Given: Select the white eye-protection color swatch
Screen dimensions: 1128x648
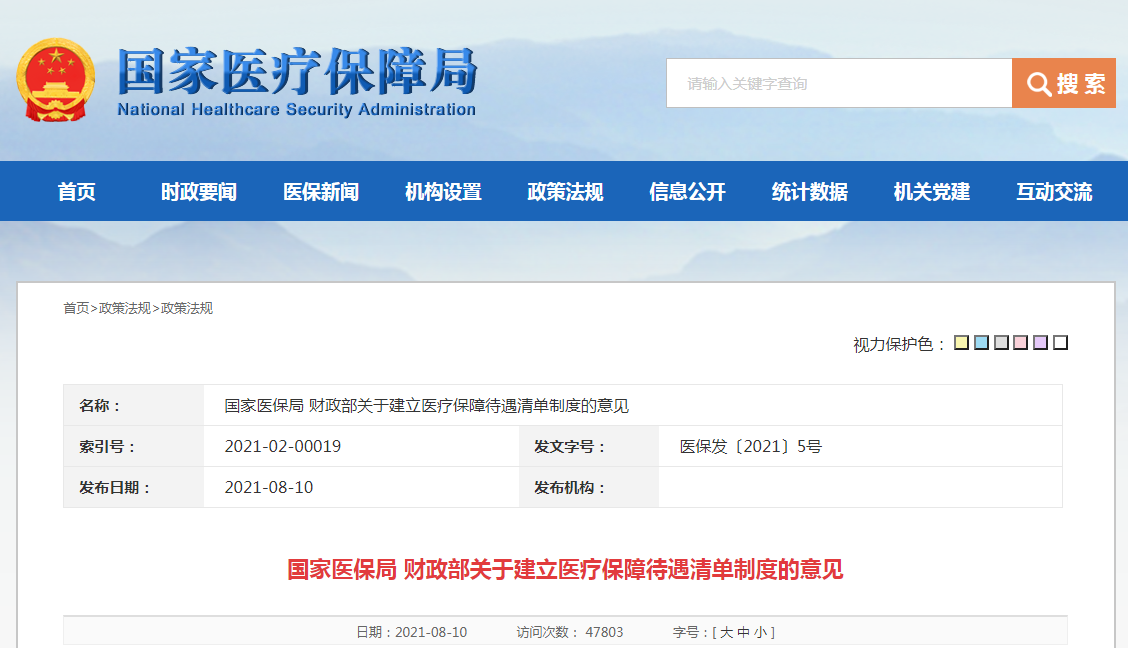Looking at the screenshot, I should click(1060, 342).
